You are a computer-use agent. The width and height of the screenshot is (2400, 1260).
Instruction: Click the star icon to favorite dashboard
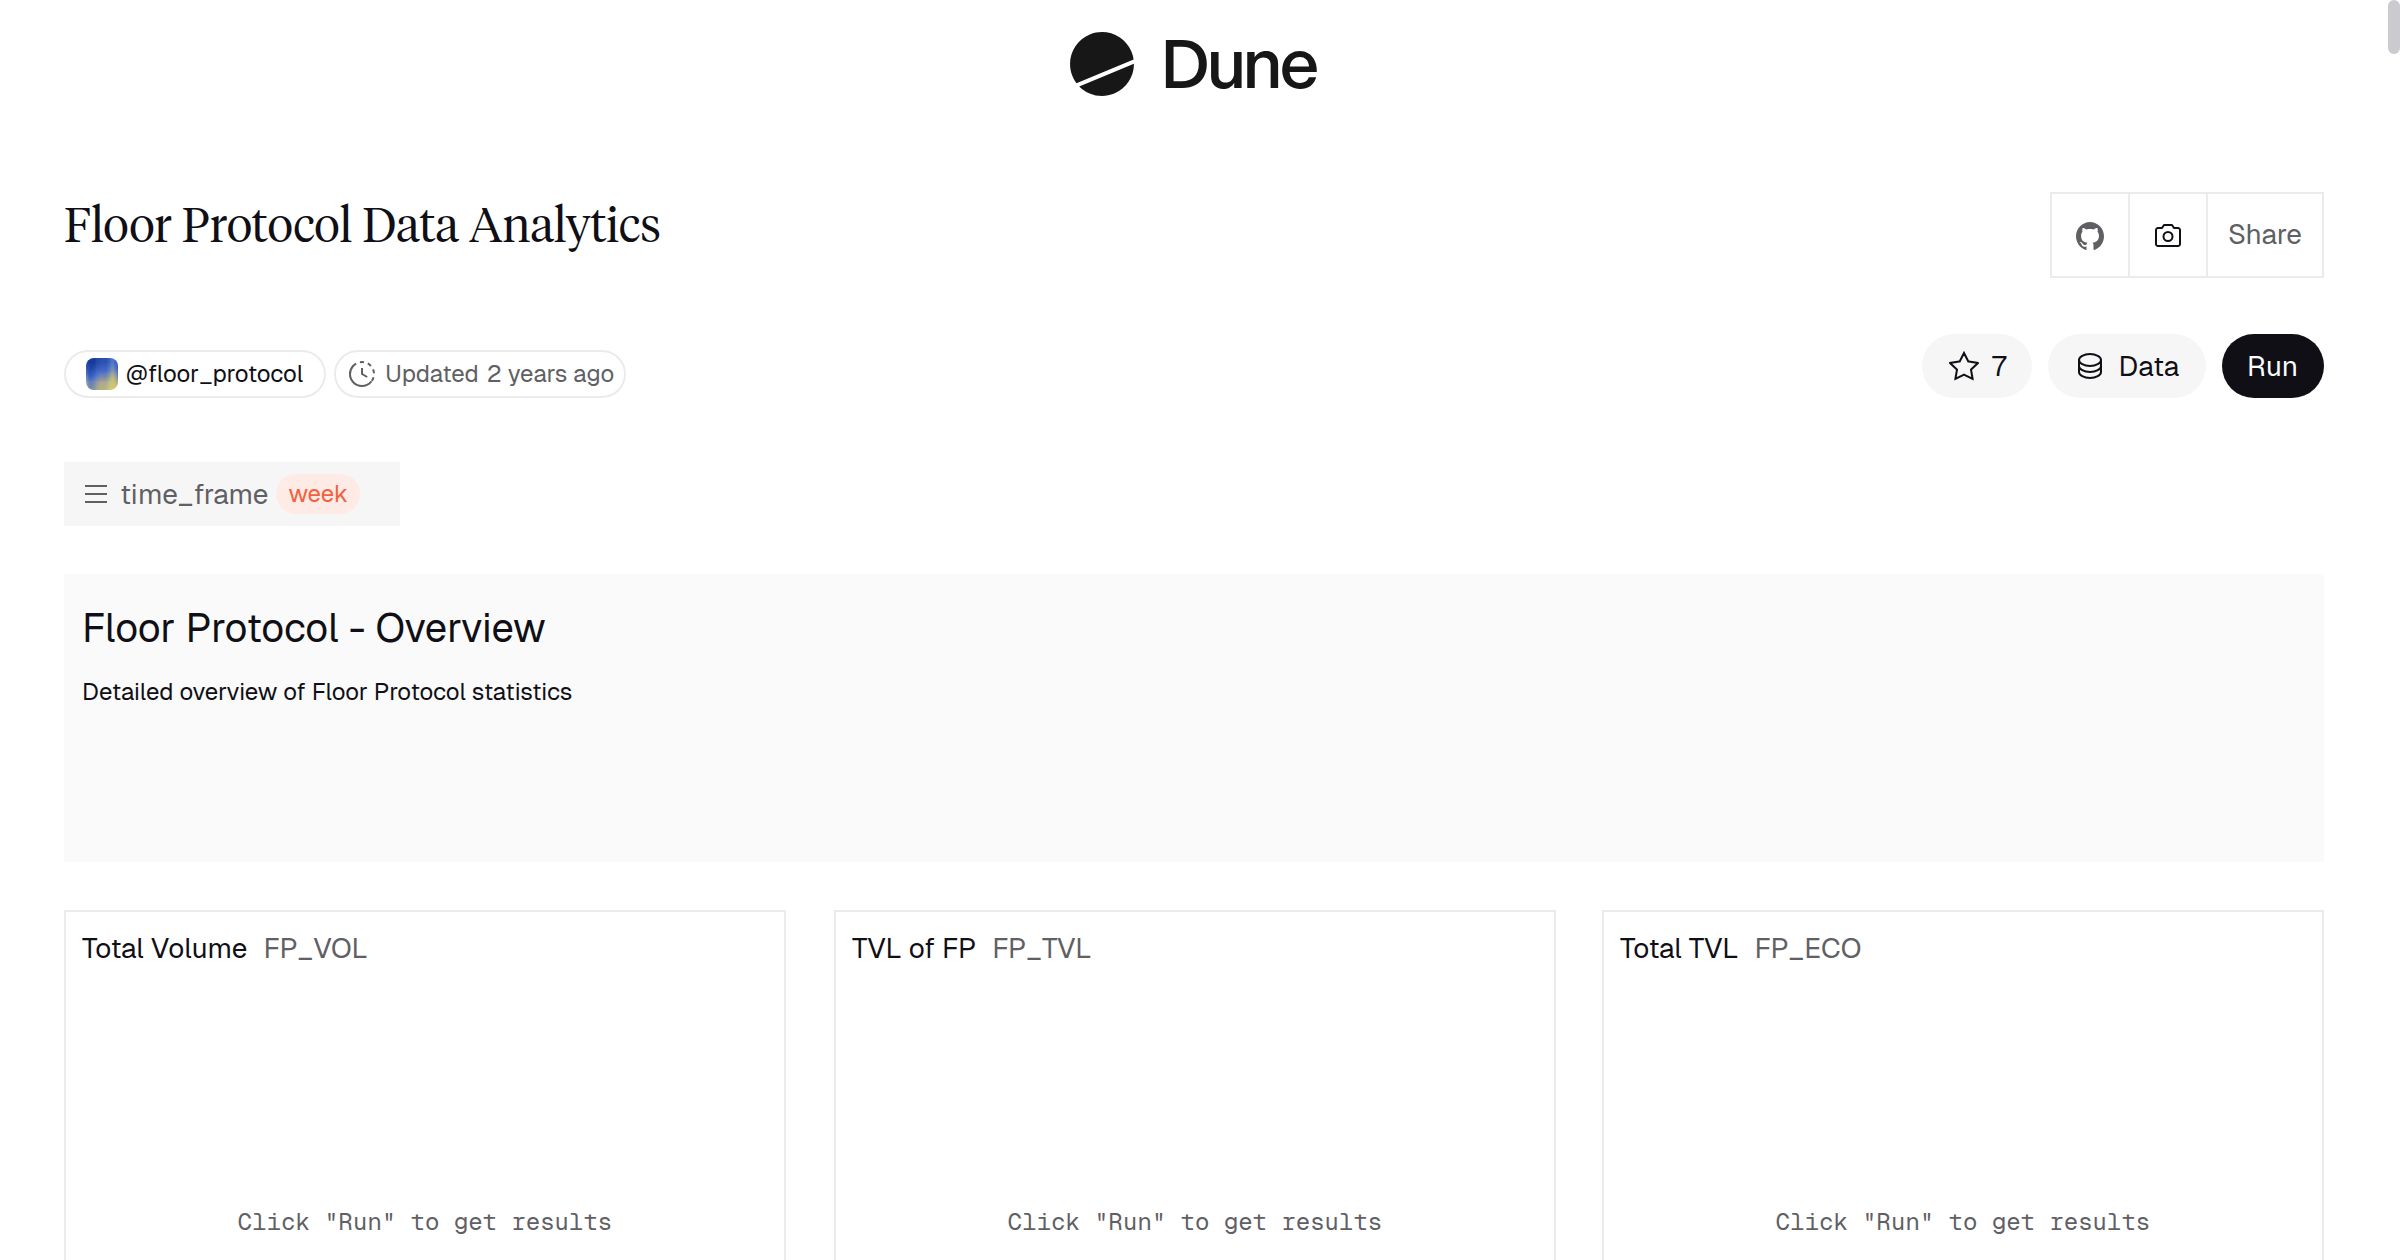1962,366
